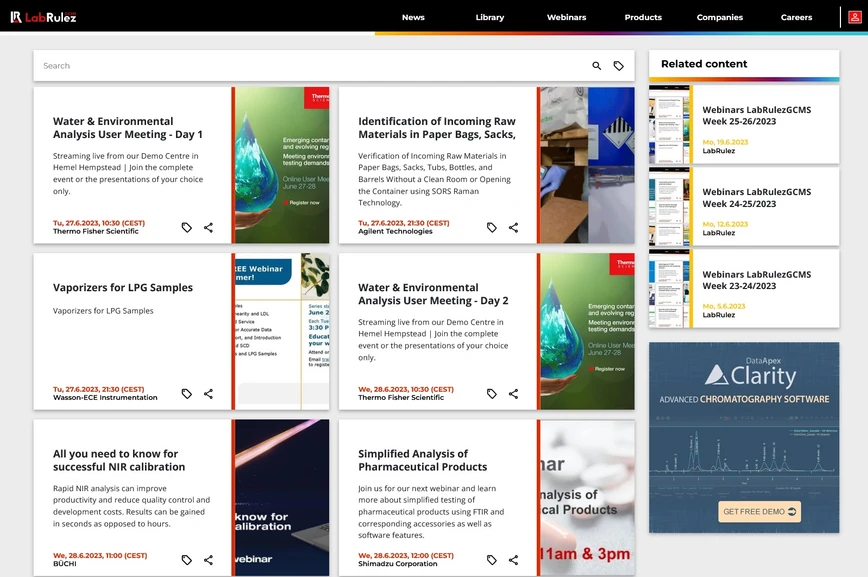Share the Water & Environmental Day 1 webinar
Screen dimensions: 868x577
coord(208,228)
